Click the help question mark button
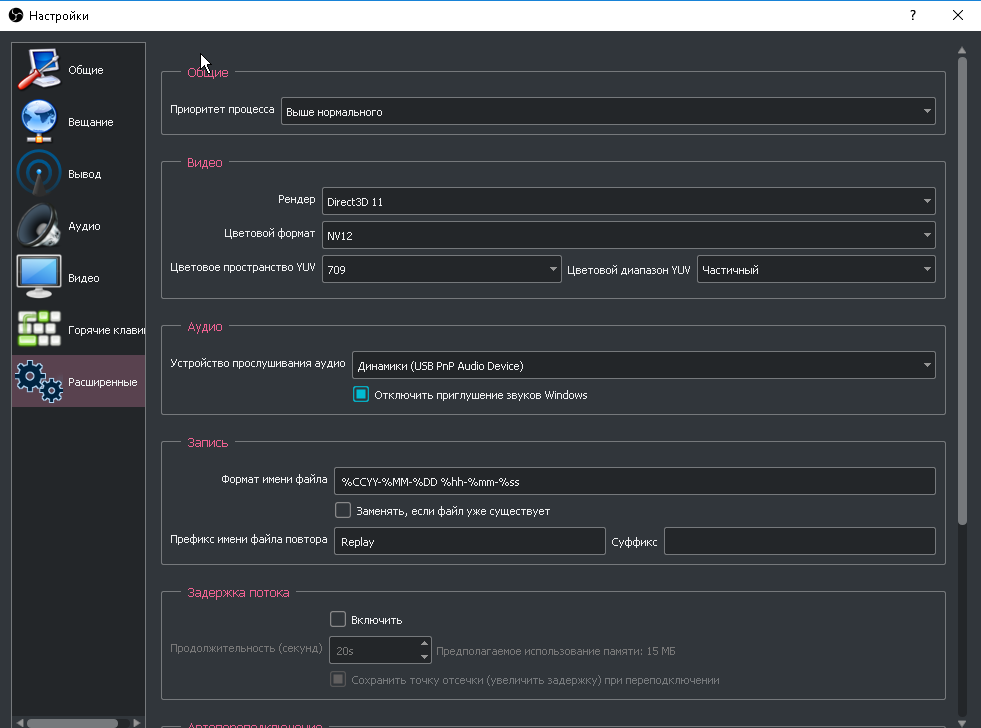981x728 pixels. tap(913, 15)
